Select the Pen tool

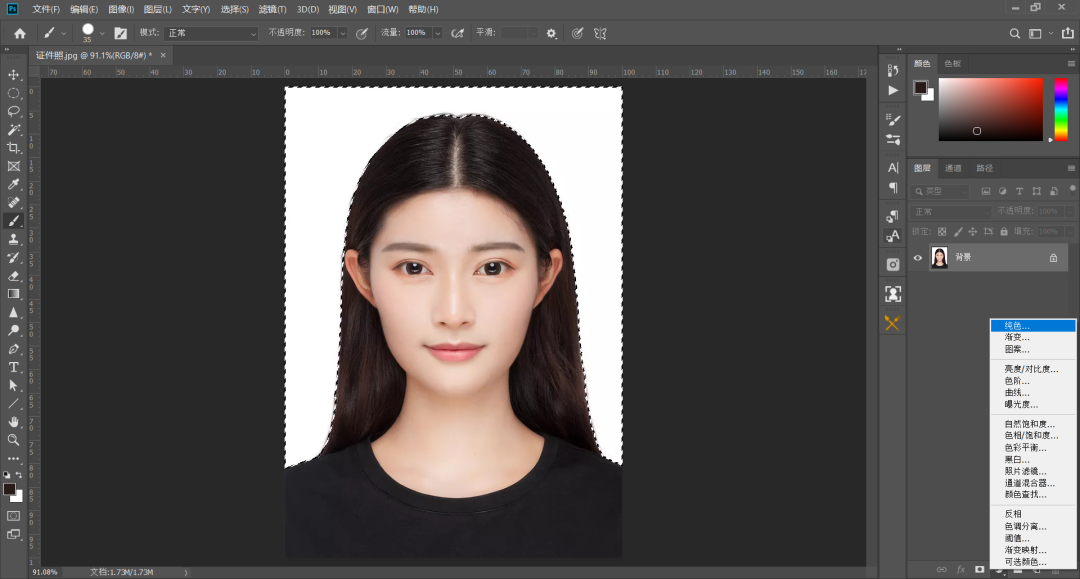(13, 348)
